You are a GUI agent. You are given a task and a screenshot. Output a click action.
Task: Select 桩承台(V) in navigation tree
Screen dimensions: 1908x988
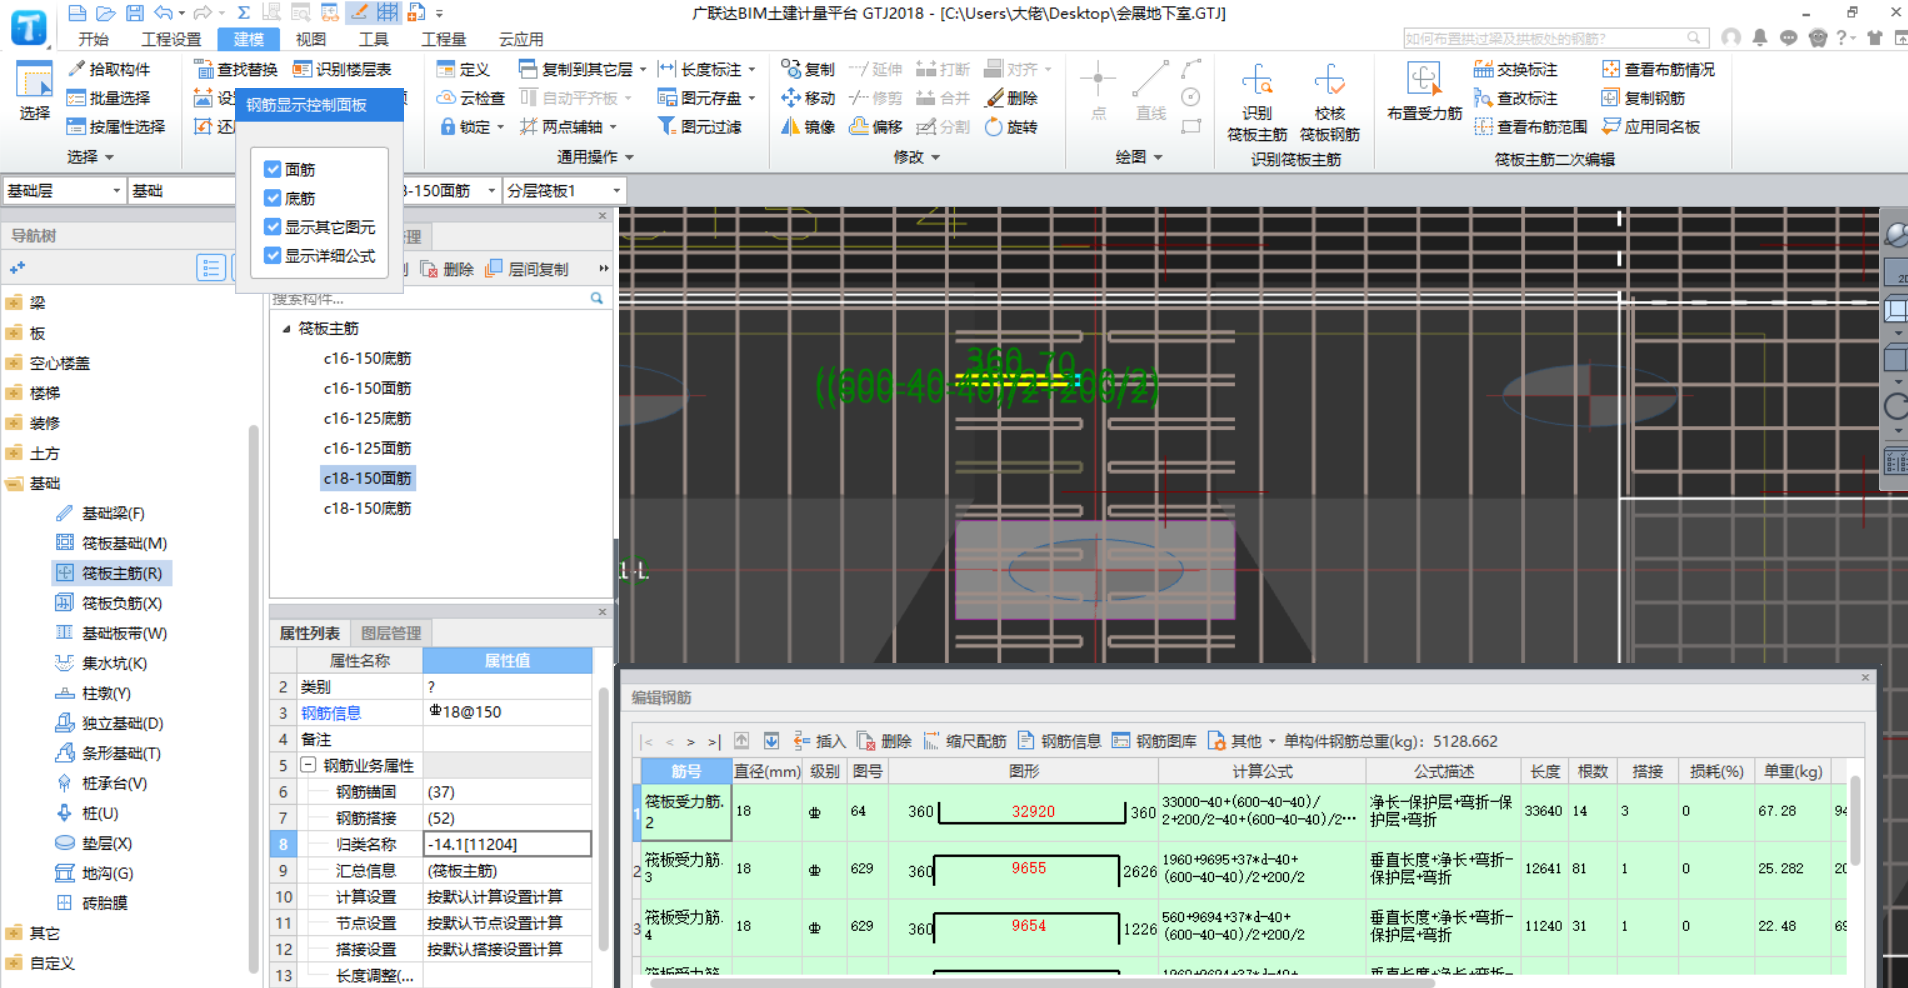coord(101,783)
